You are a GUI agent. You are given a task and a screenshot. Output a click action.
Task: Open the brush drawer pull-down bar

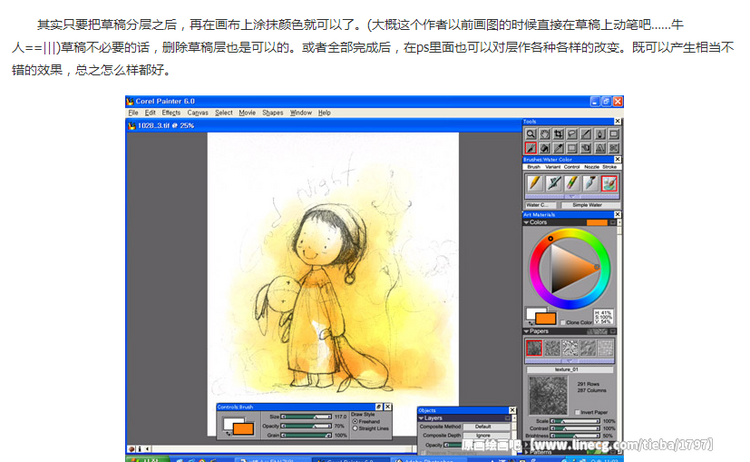(572, 197)
